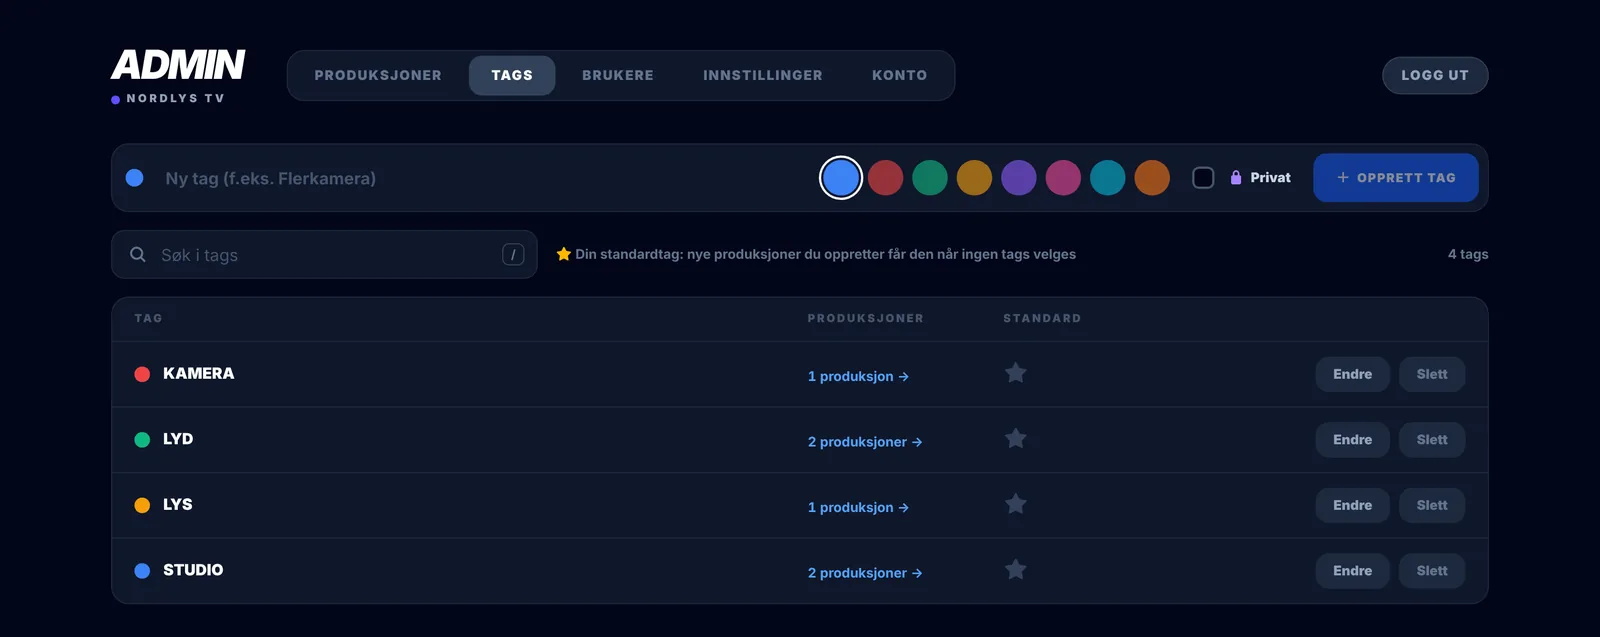Edit the LYS tag via Endre

click(1352, 505)
